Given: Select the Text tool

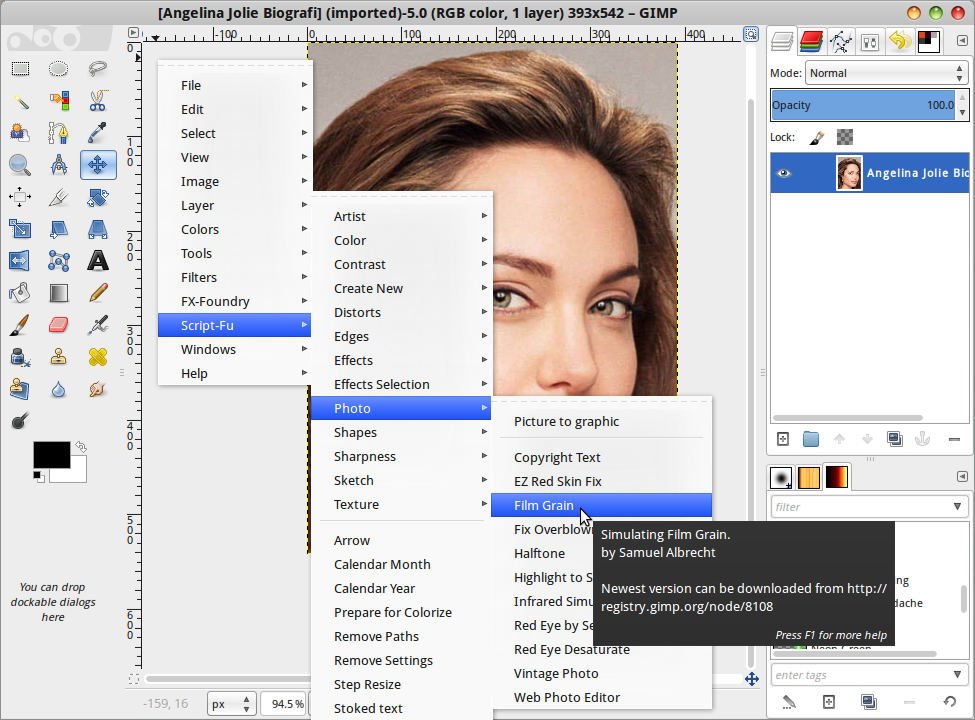Looking at the screenshot, I should click(x=98, y=261).
